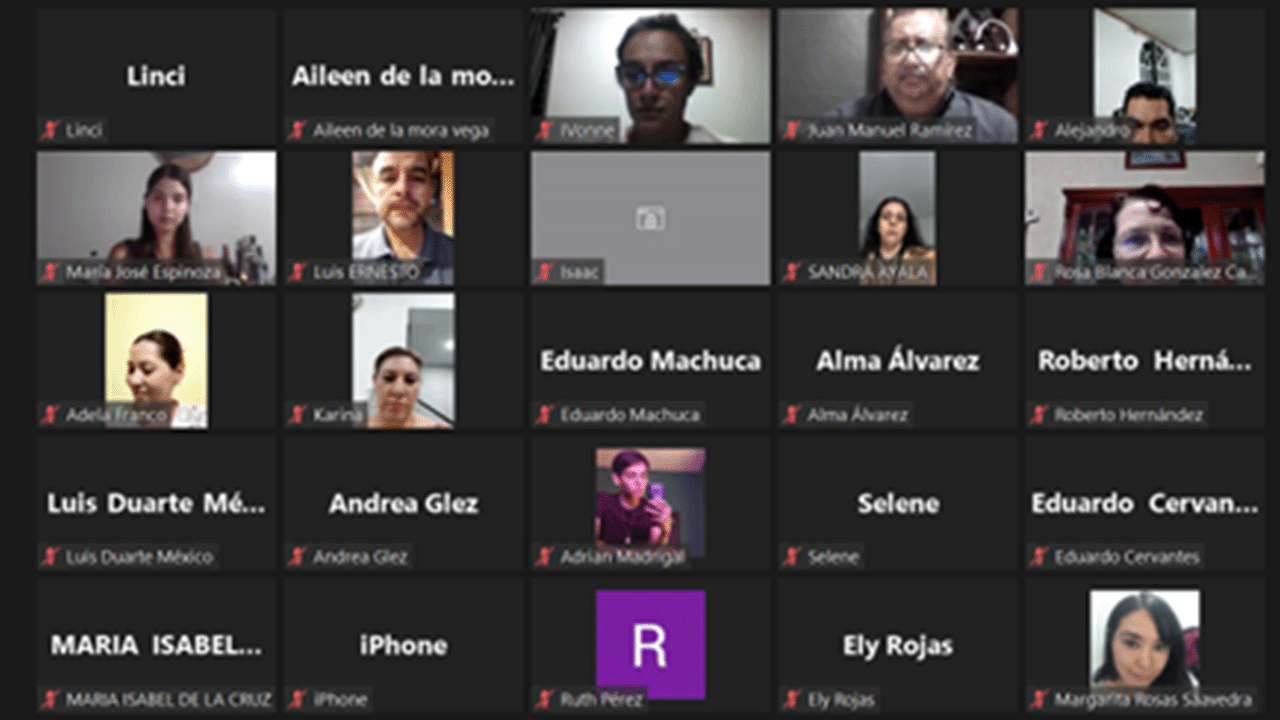Image resolution: width=1280 pixels, height=720 pixels.
Task: Click muted mic icon on Juan Manuel Ramírez
Action: pos(793,130)
